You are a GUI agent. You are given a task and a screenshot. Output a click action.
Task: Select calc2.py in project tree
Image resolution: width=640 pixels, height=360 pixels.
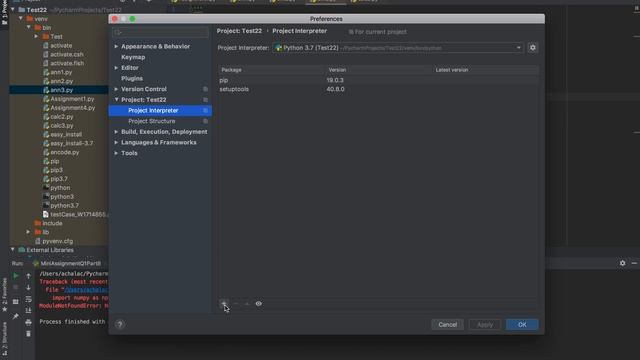[62, 117]
